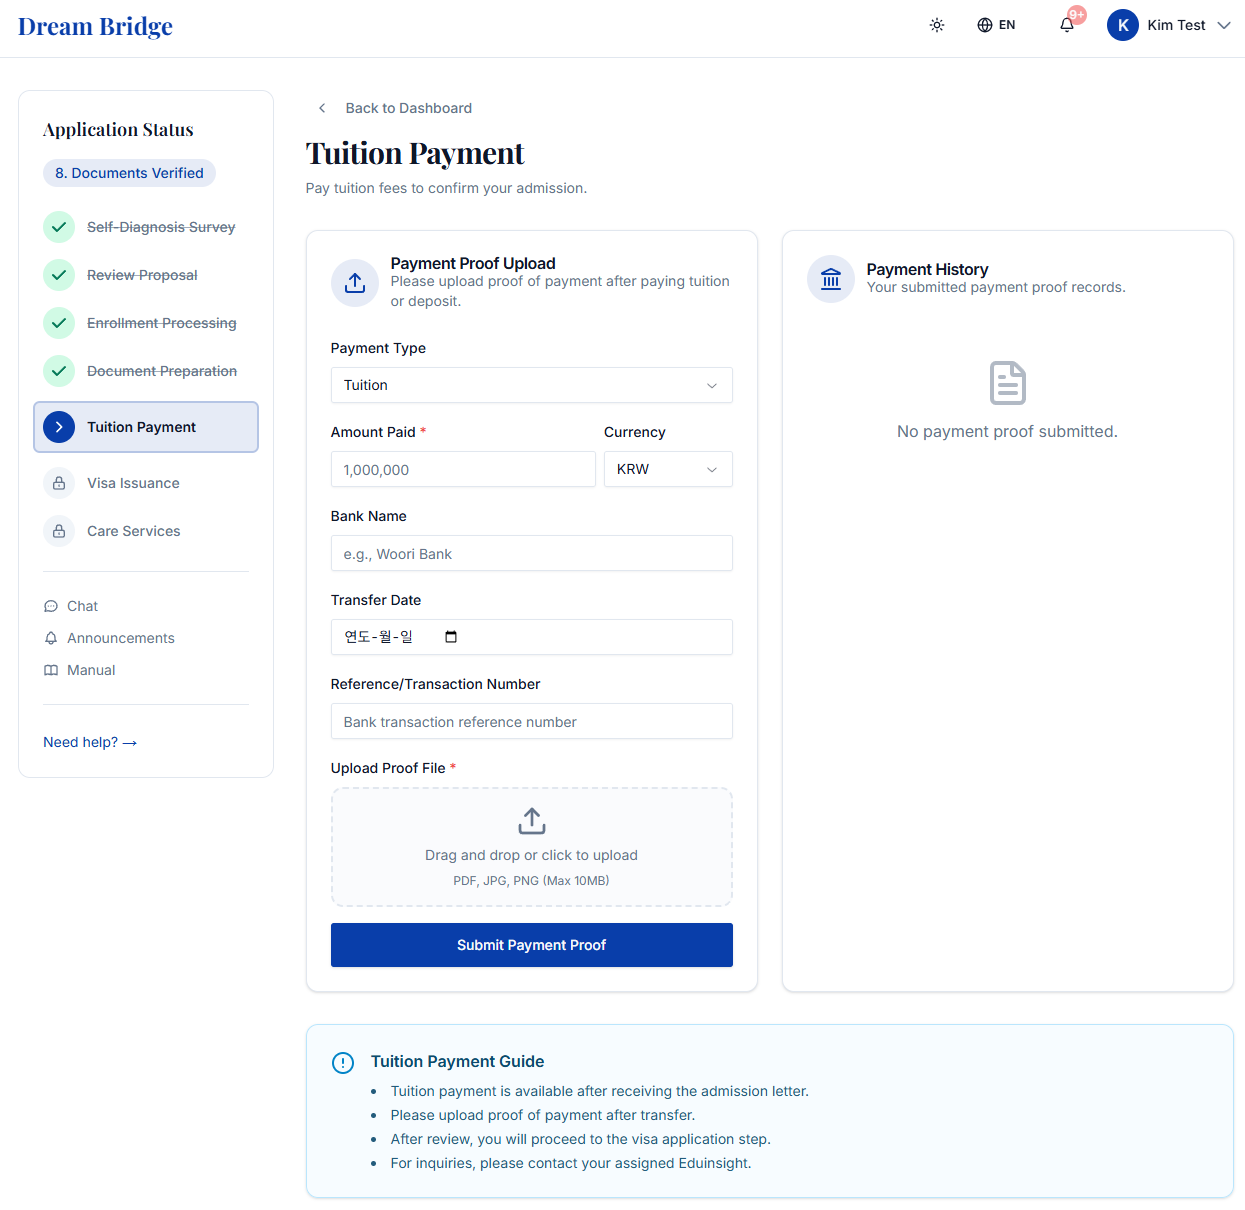Click the upload arrow in drop zone

point(532,821)
